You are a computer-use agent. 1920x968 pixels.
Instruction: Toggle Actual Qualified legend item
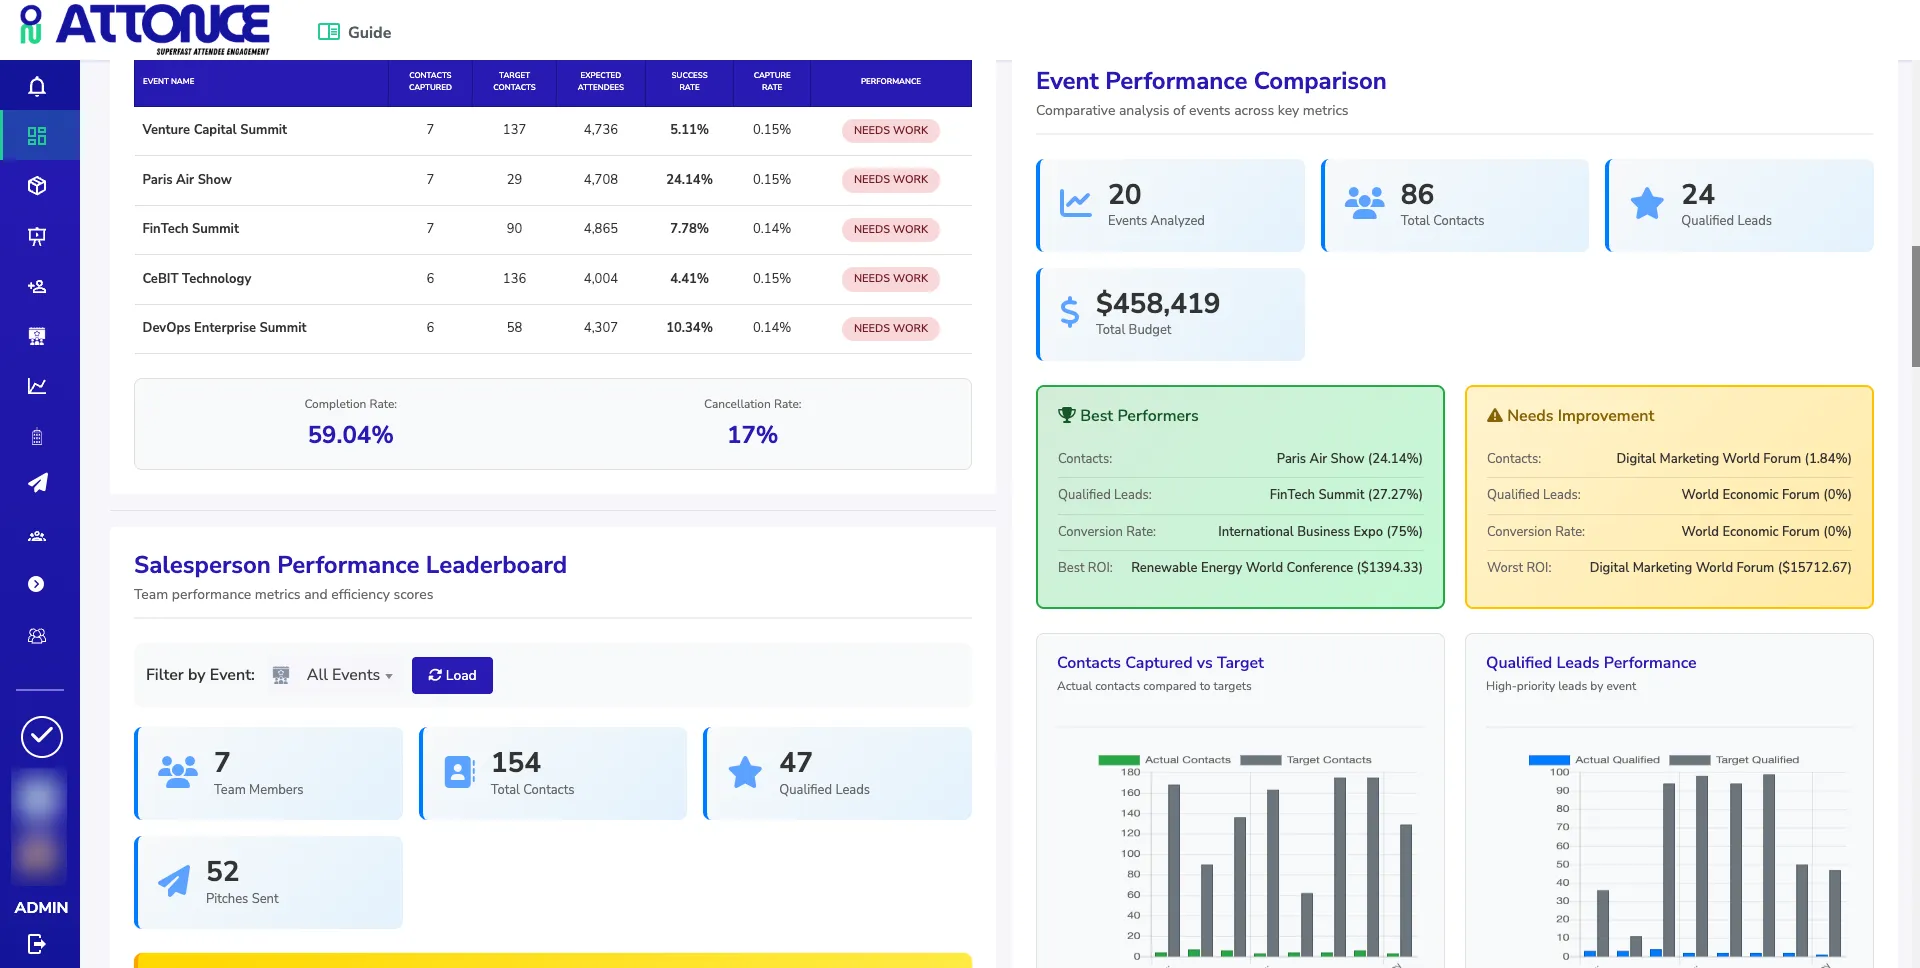(1595, 760)
